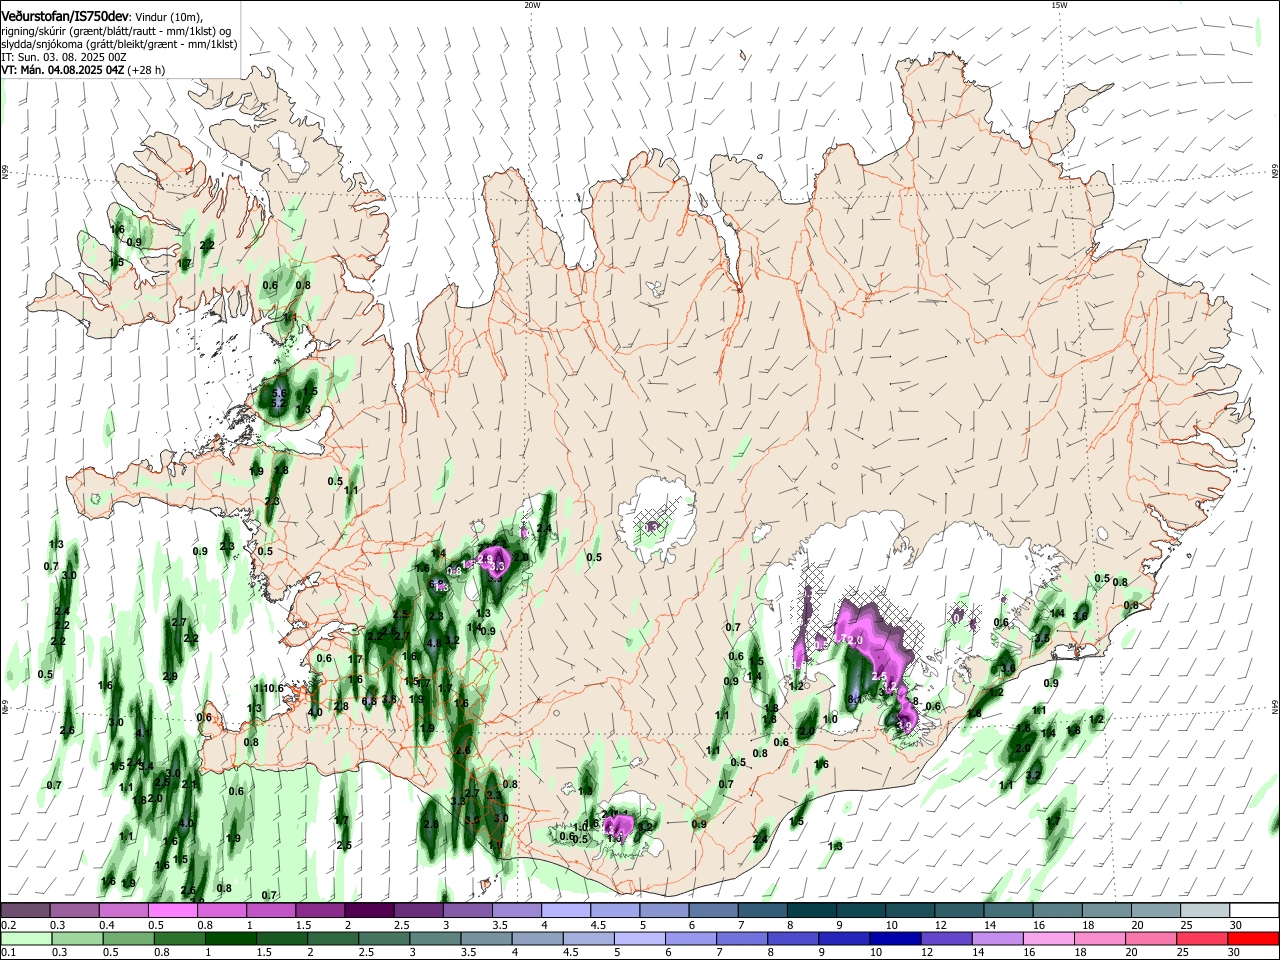Viewport: 1280px width, 960px height.
Task: Click the '20W' longitude label at top
Action: click(532, 5)
